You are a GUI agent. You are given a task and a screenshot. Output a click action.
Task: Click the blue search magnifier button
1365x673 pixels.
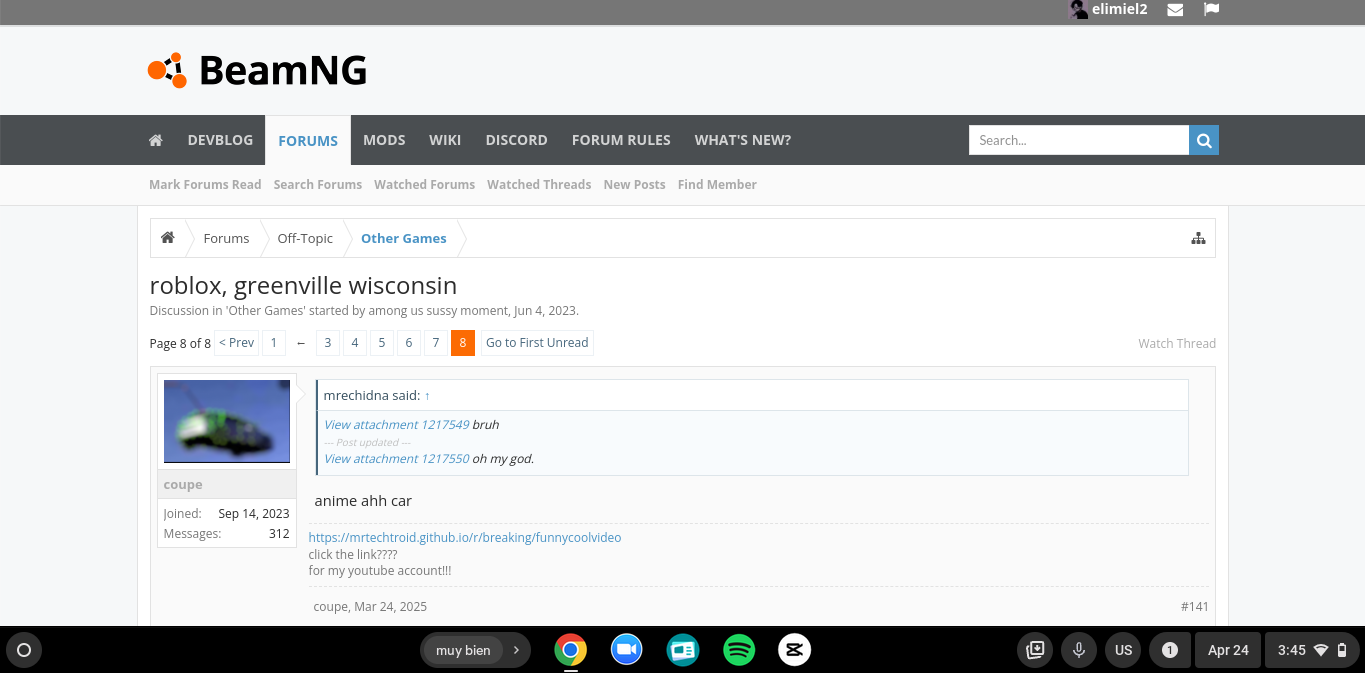(x=1204, y=140)
